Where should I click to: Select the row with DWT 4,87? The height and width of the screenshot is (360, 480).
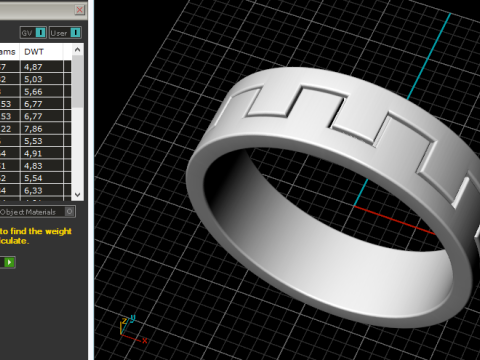(x=35, y=67)
